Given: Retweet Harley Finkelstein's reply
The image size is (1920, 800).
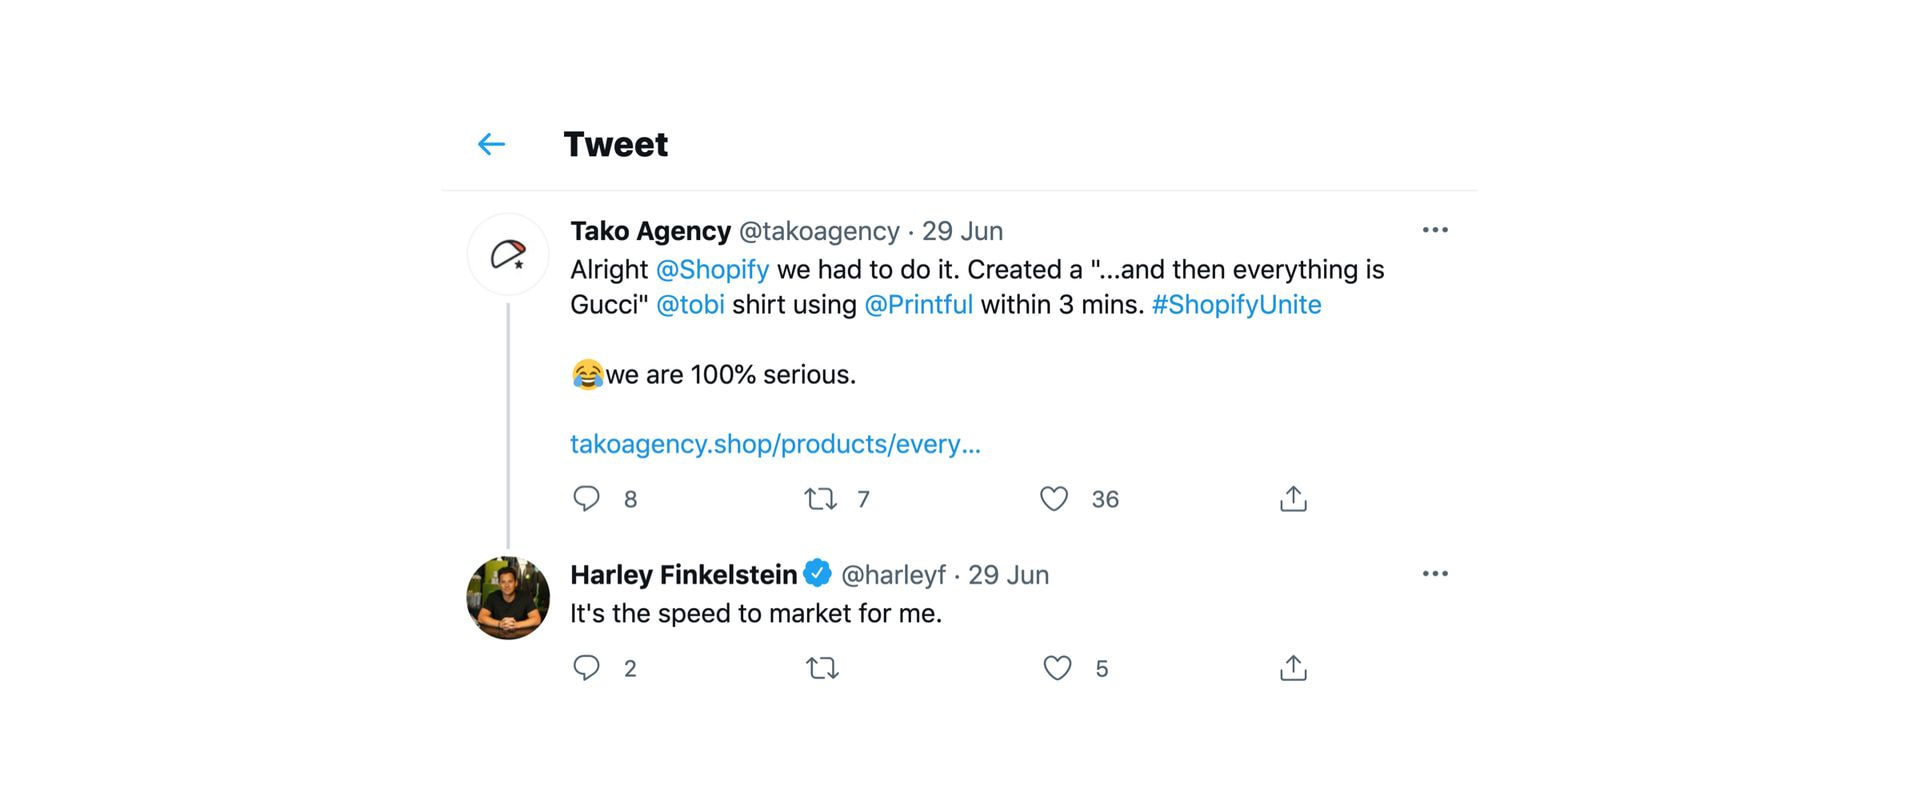Looking at the screenshot, I should coord(822,667).
